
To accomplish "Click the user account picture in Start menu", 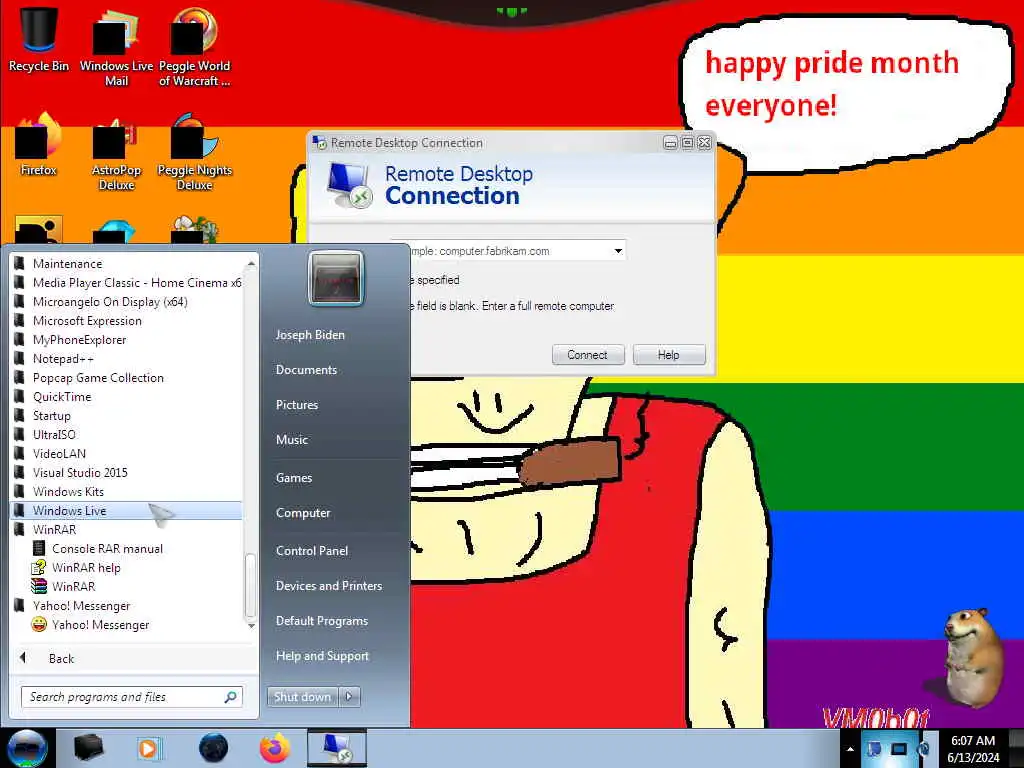I will (x=336, y=278).
